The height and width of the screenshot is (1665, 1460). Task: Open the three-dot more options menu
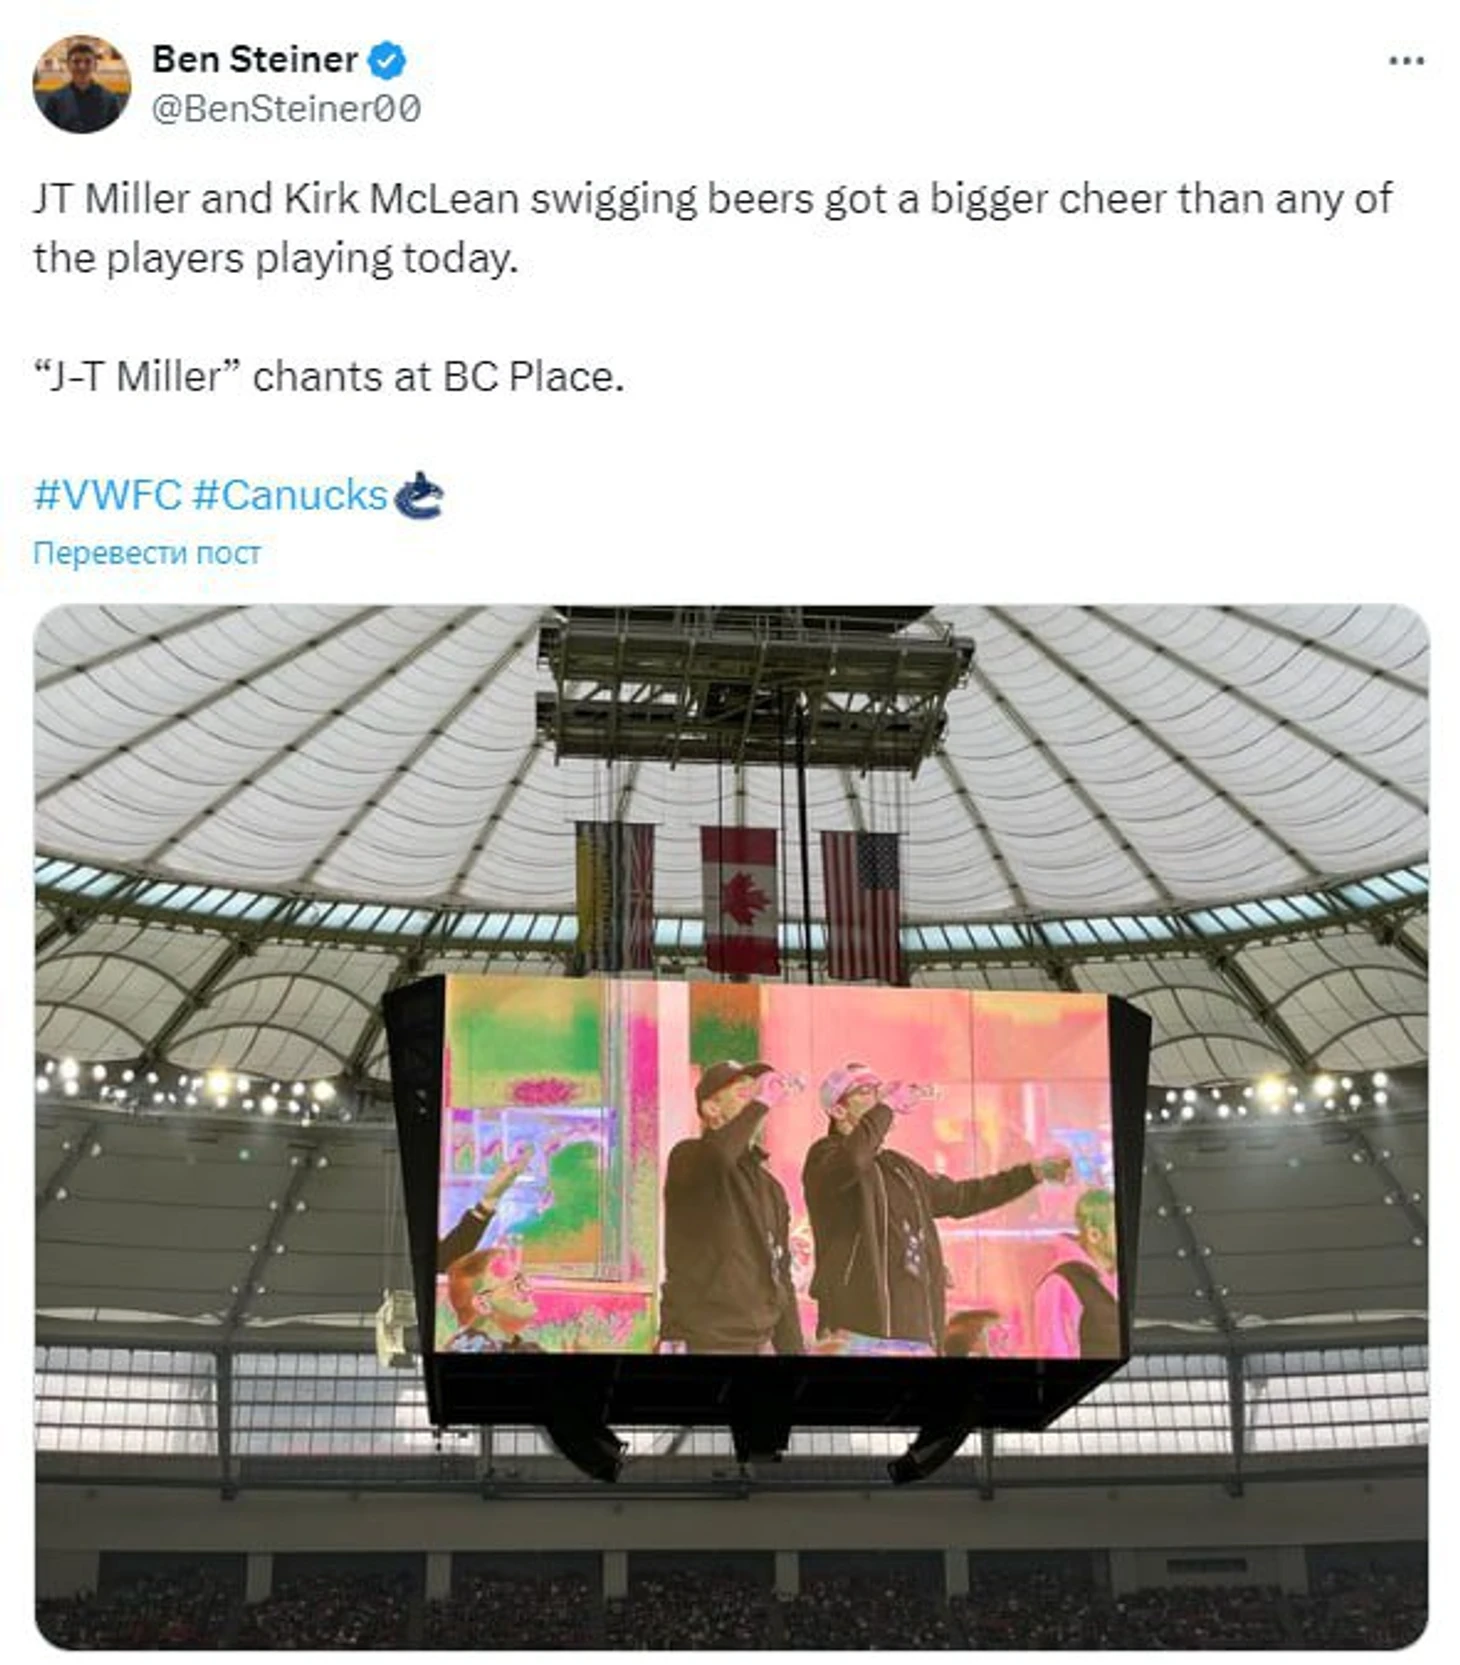point(1406,61)
